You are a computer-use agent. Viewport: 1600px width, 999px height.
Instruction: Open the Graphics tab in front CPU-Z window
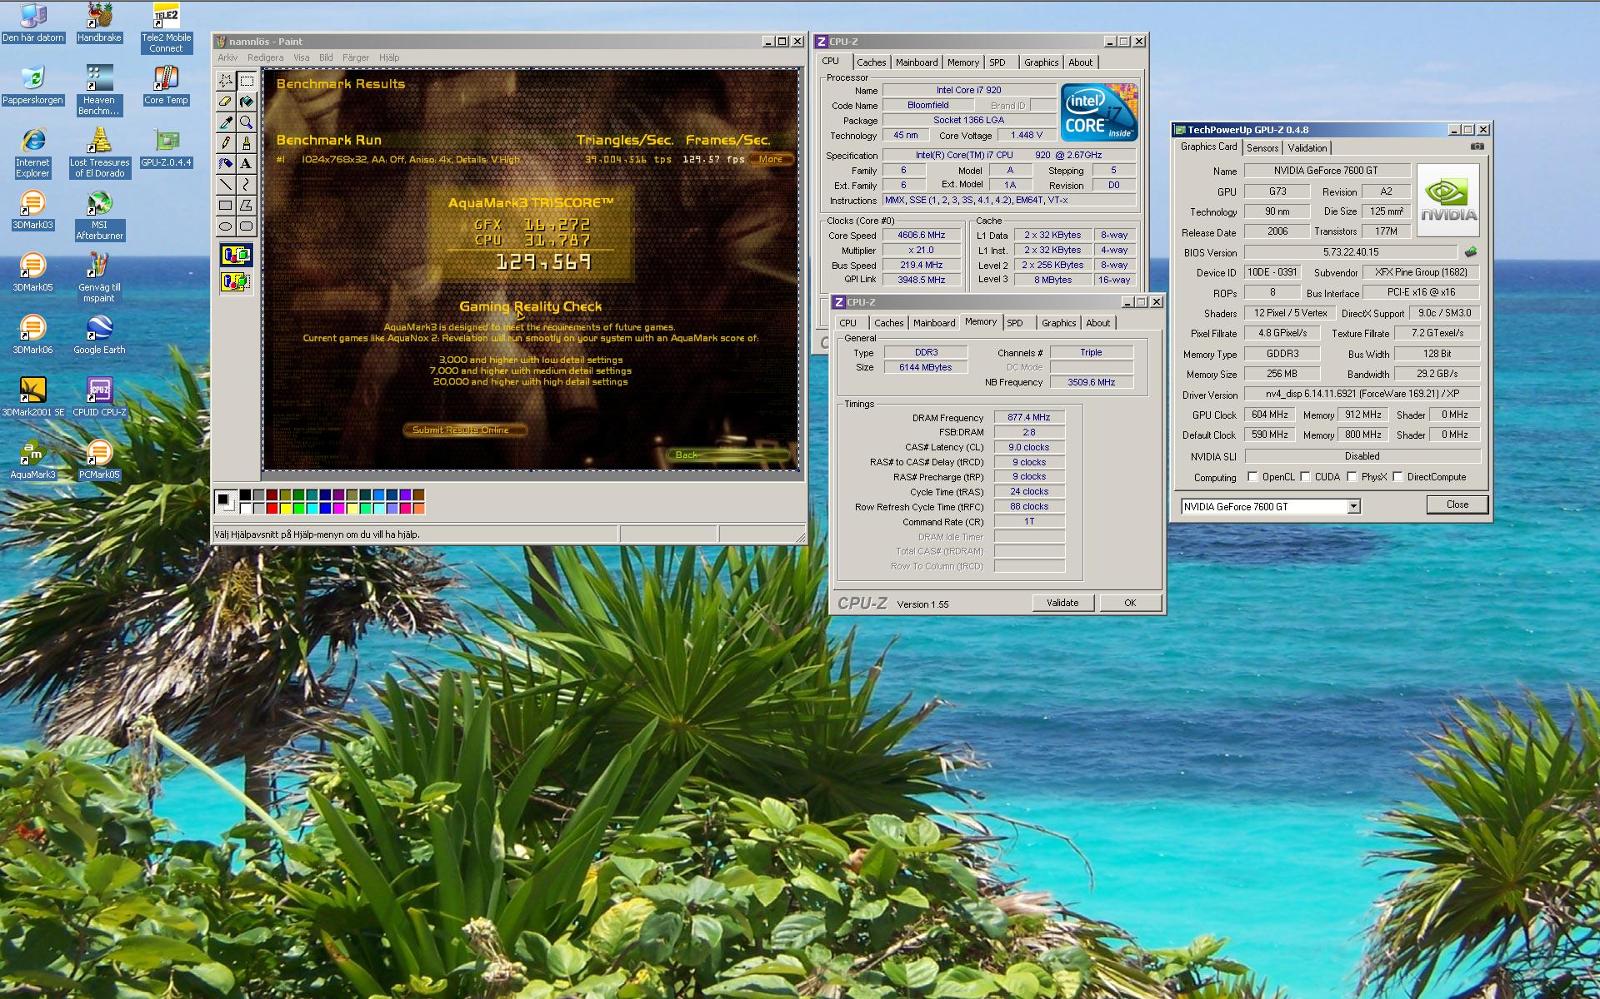[x=1058, y=323]
